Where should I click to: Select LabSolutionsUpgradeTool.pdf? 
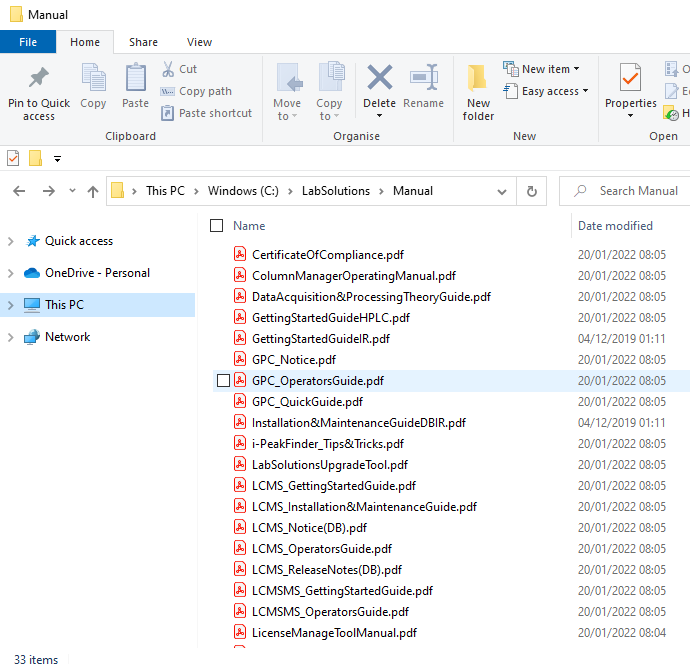[x=330, y=465]
